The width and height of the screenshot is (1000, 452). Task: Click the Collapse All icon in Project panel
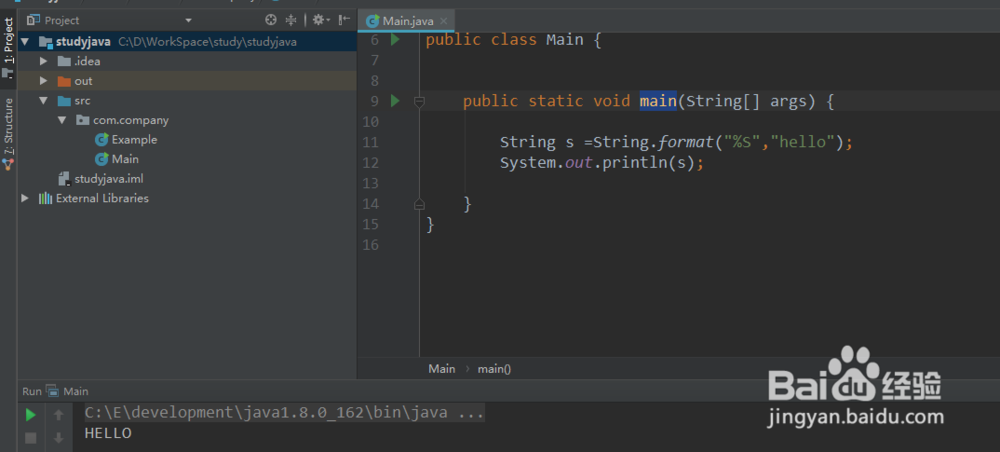(291, 20)
